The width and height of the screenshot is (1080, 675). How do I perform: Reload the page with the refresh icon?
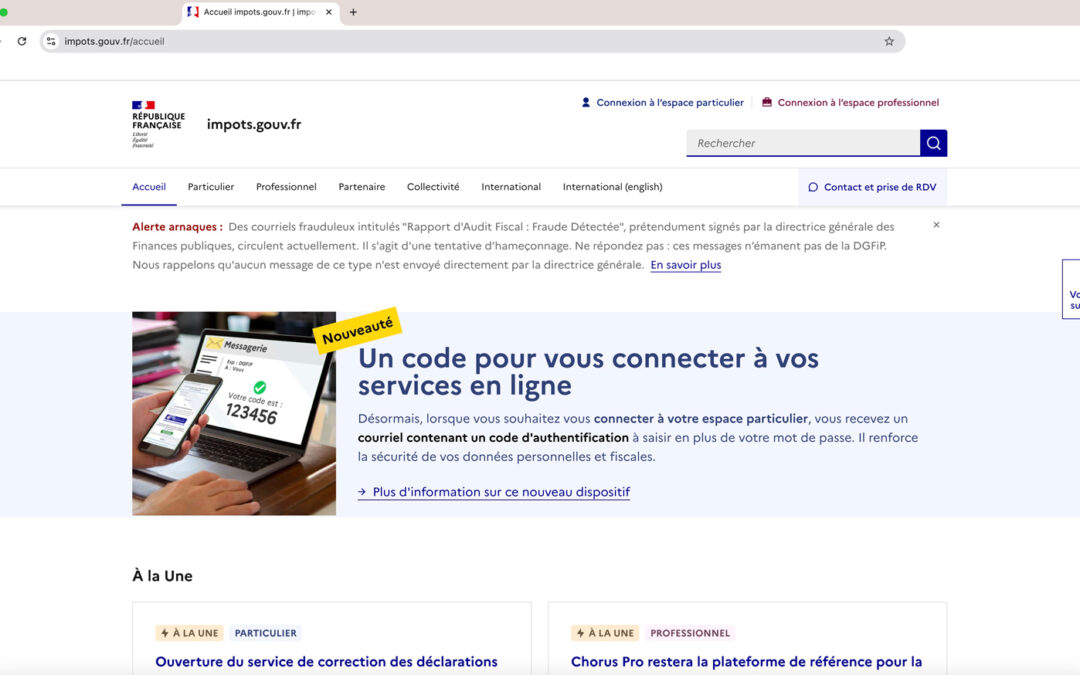click(22, 41)
